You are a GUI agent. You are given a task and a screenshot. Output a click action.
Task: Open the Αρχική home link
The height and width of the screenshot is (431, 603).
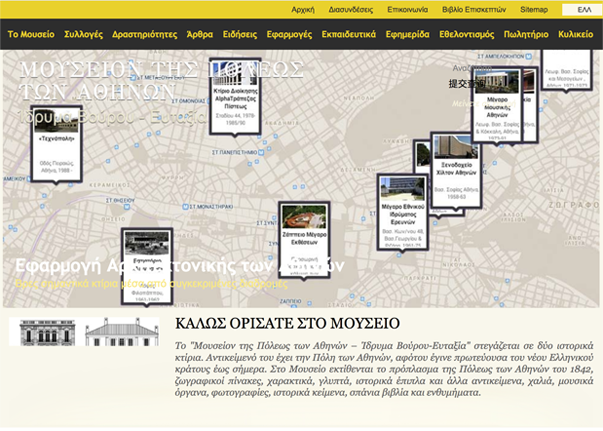(x=303, y=10)
